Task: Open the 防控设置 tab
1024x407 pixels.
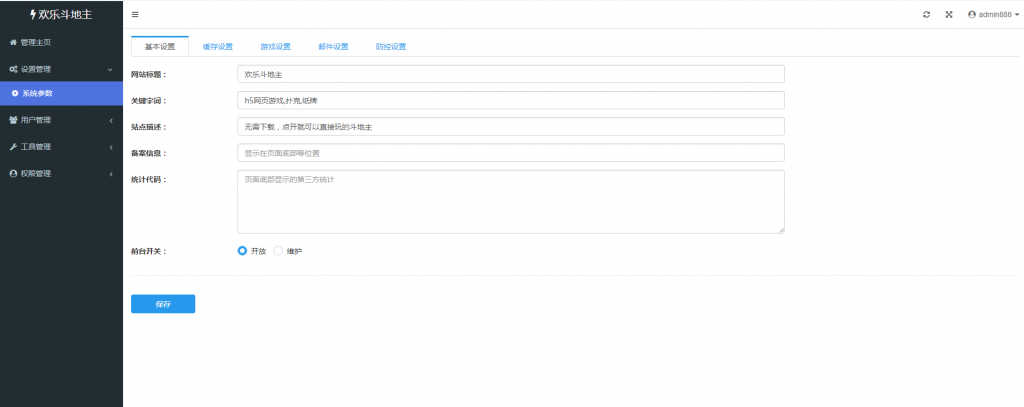Action: (391, 47)
